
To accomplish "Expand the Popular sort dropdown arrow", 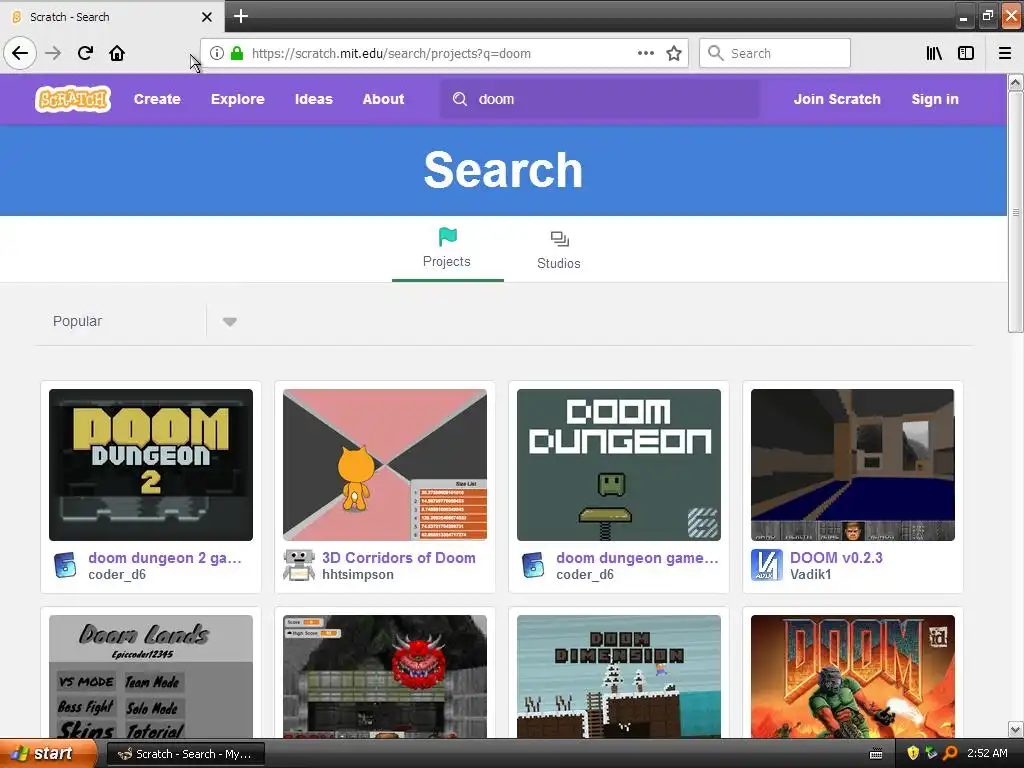I will point(229,321).
